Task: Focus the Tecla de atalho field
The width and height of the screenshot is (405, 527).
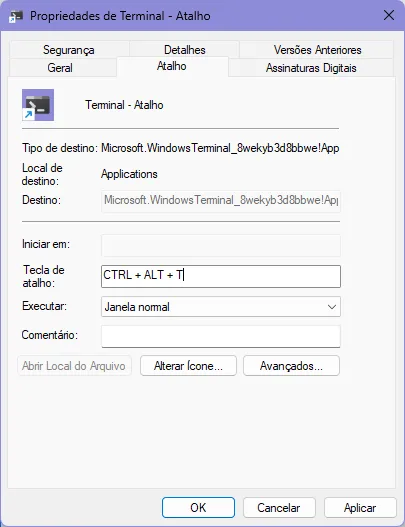Action: (x=221, y=276)
